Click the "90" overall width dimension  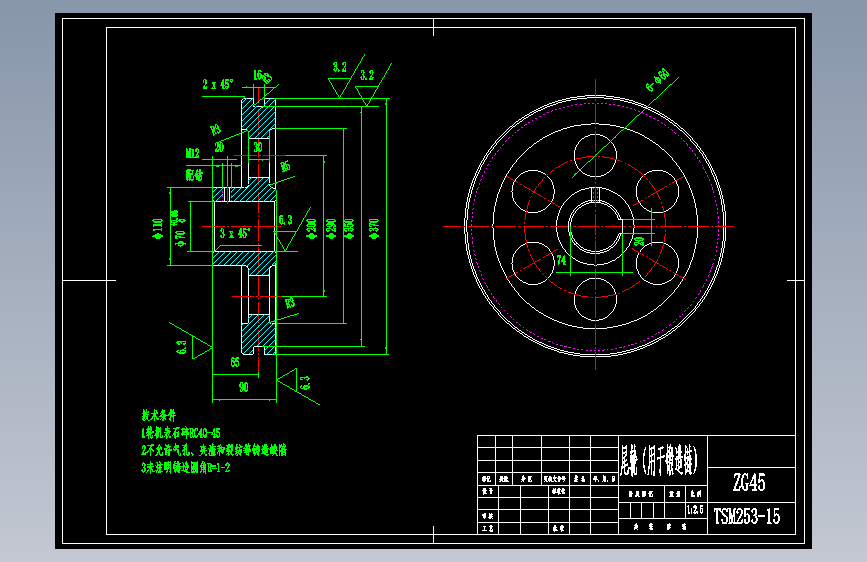click(244, 387)
